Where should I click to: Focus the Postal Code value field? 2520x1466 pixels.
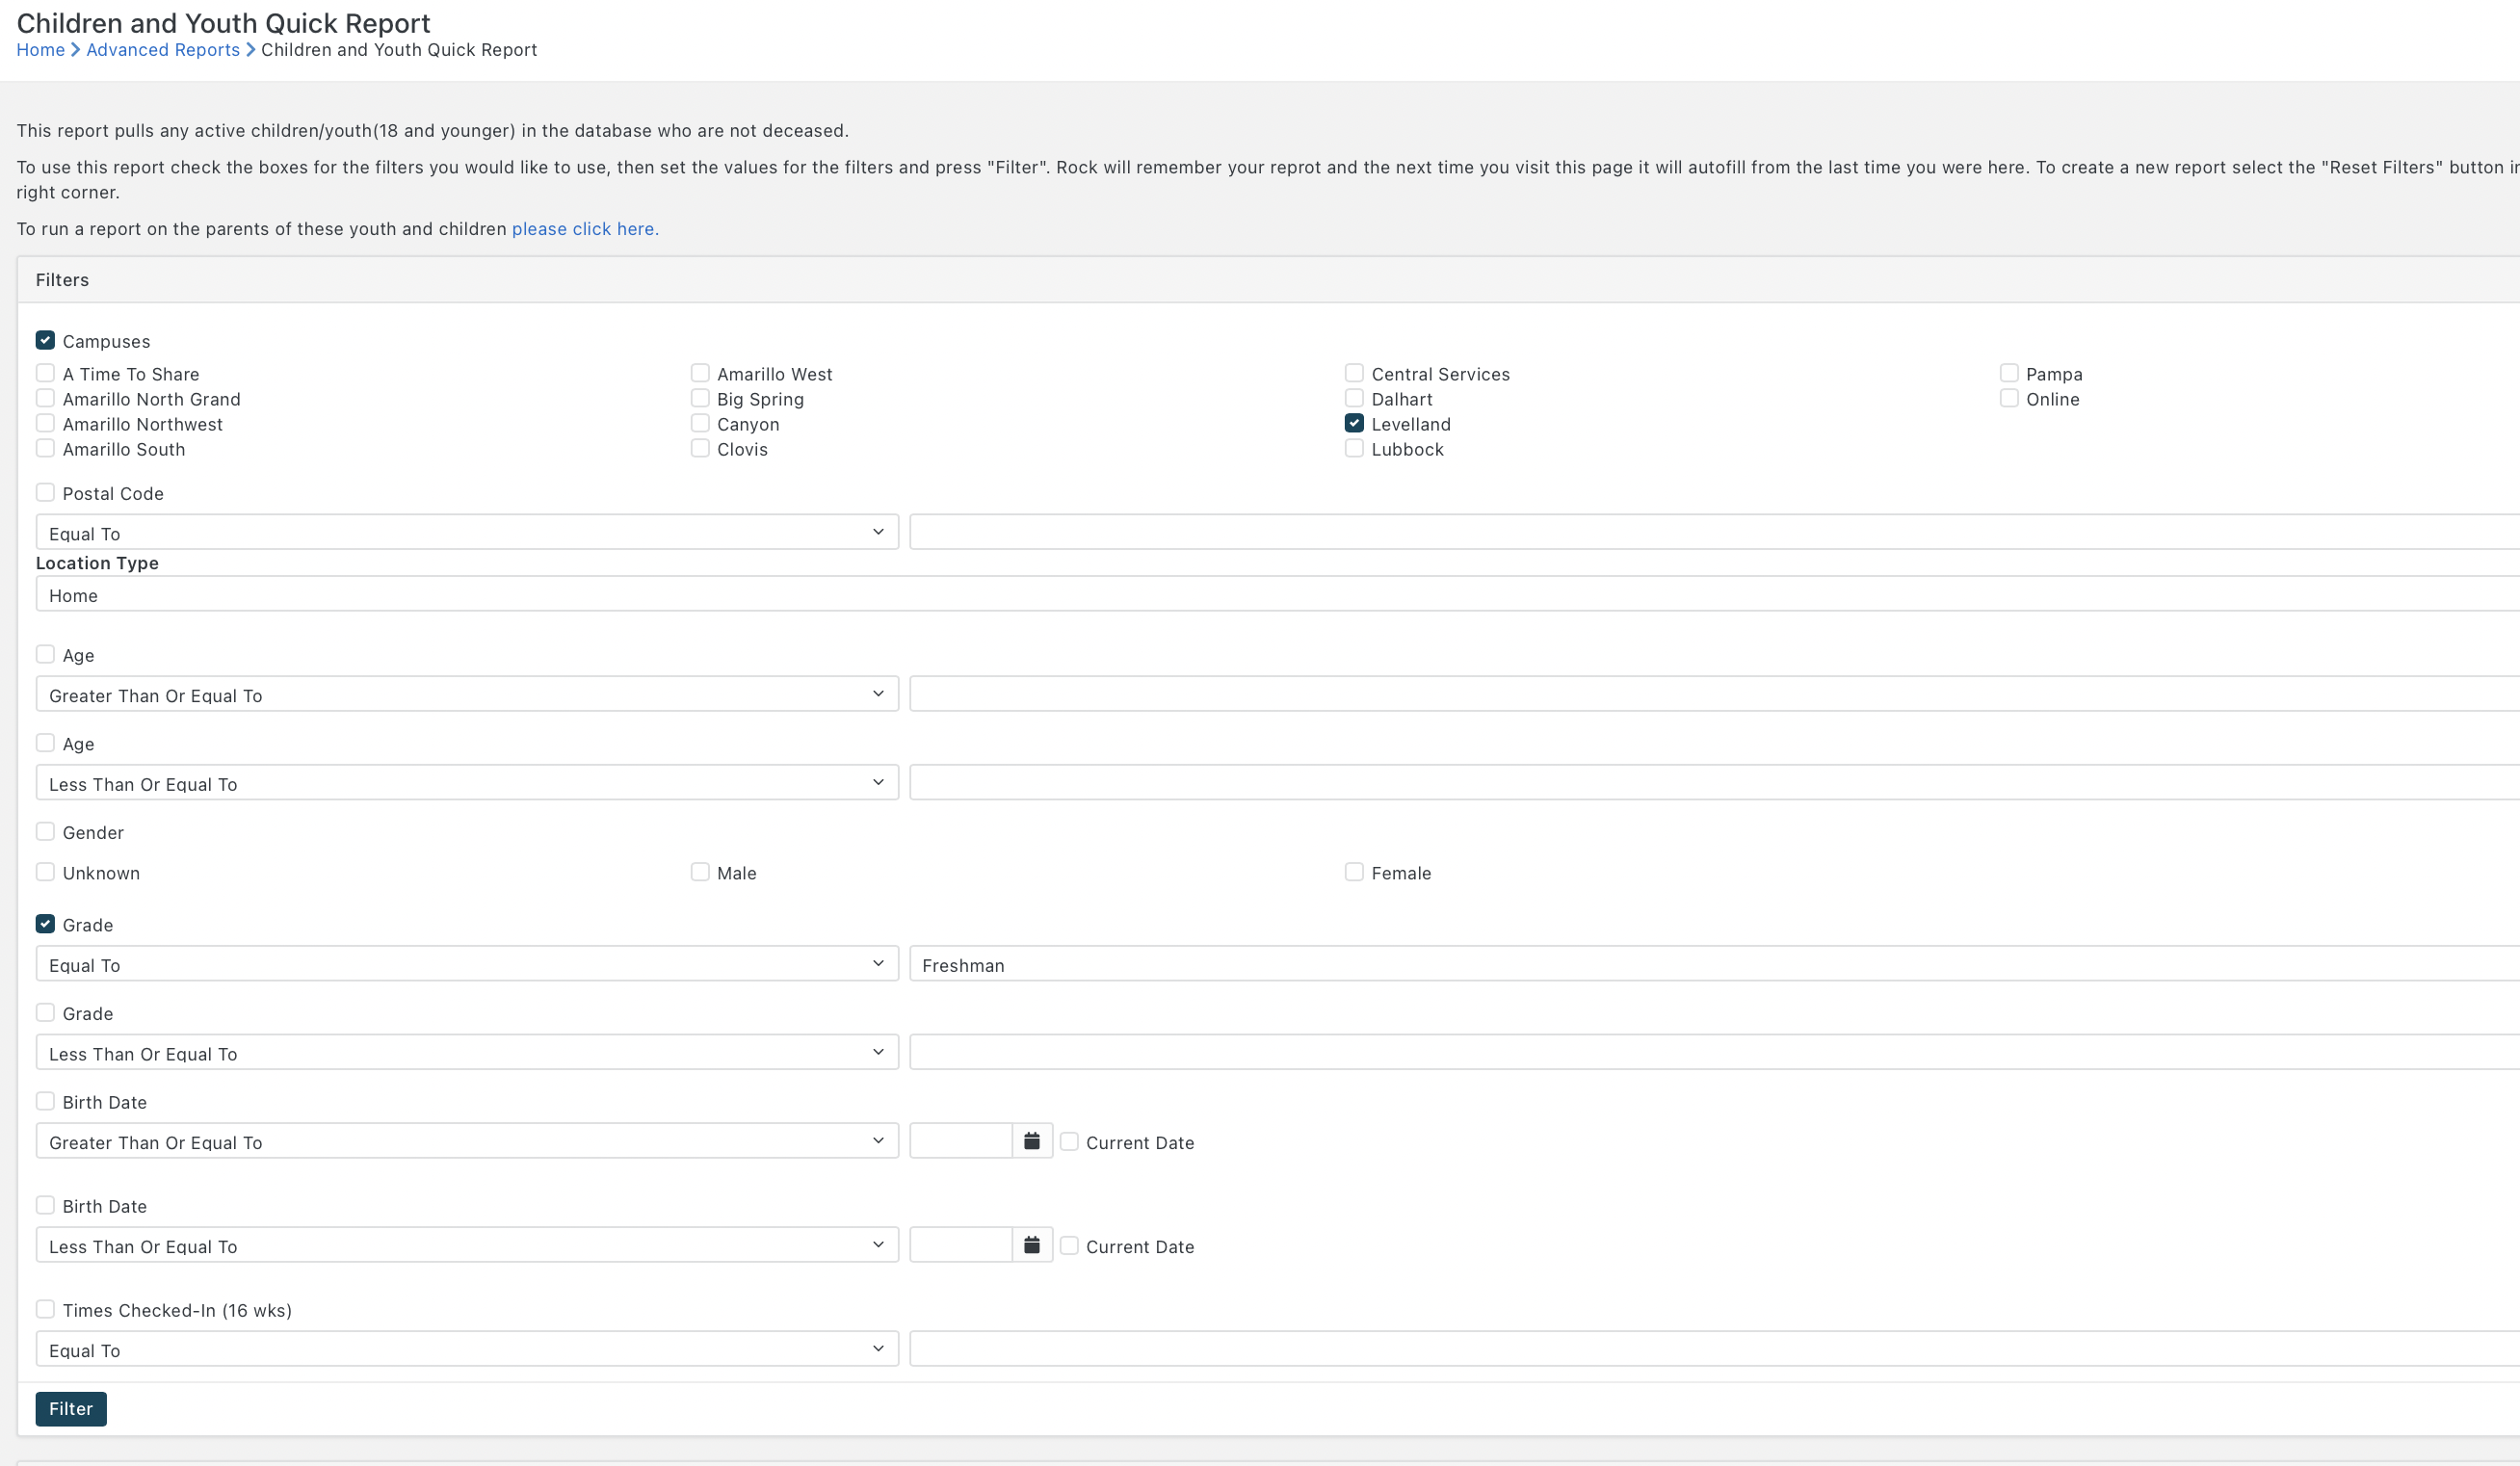click(1715, 532)
